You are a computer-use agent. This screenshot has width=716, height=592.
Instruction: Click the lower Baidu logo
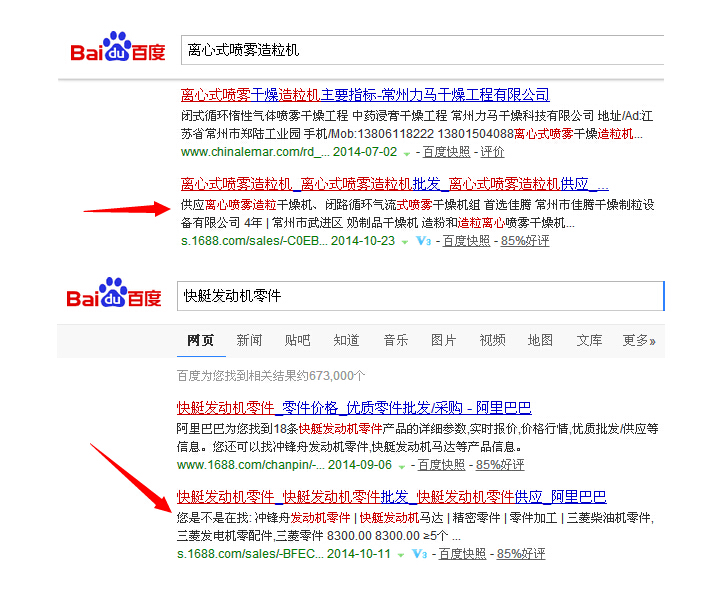coord(114,292)
